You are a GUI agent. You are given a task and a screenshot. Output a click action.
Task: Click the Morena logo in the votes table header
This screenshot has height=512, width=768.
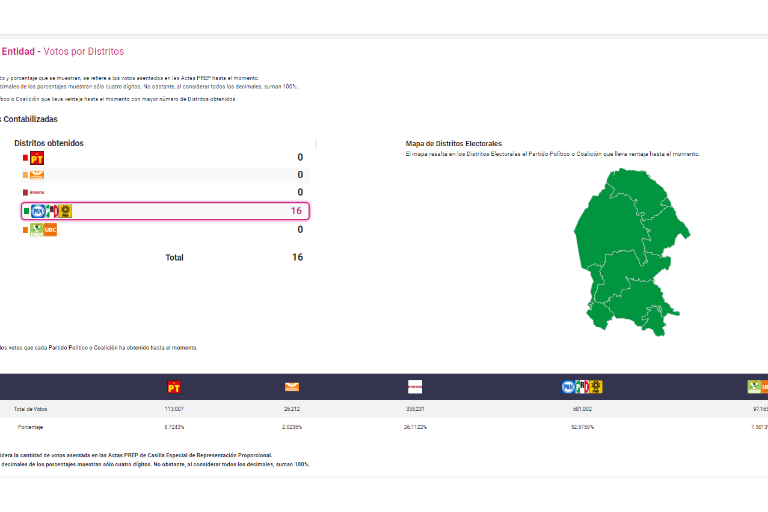(x=414, y=387)
